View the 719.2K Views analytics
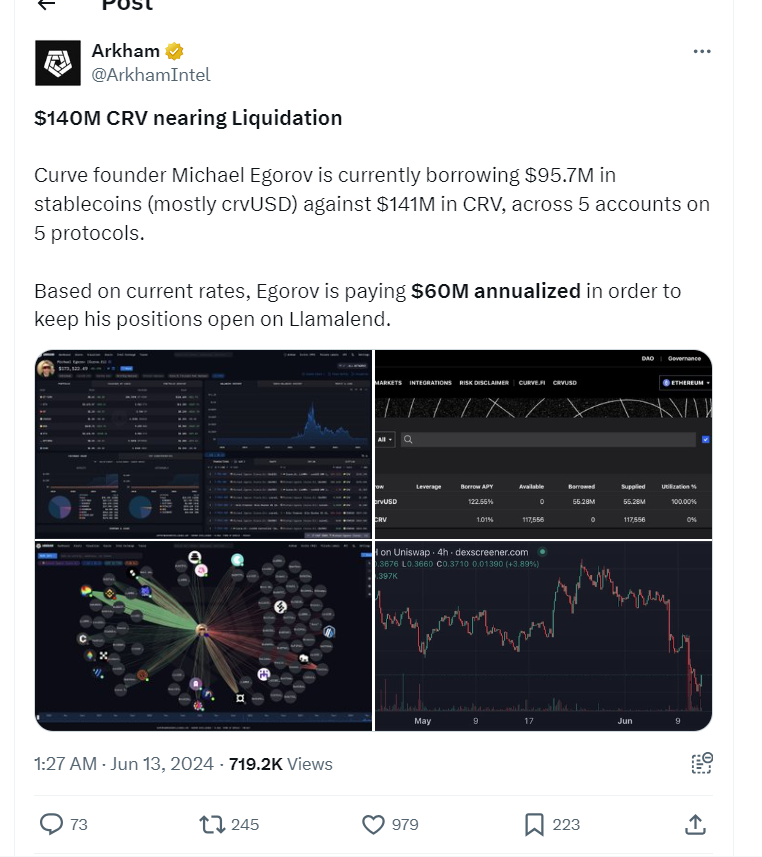 280,763
